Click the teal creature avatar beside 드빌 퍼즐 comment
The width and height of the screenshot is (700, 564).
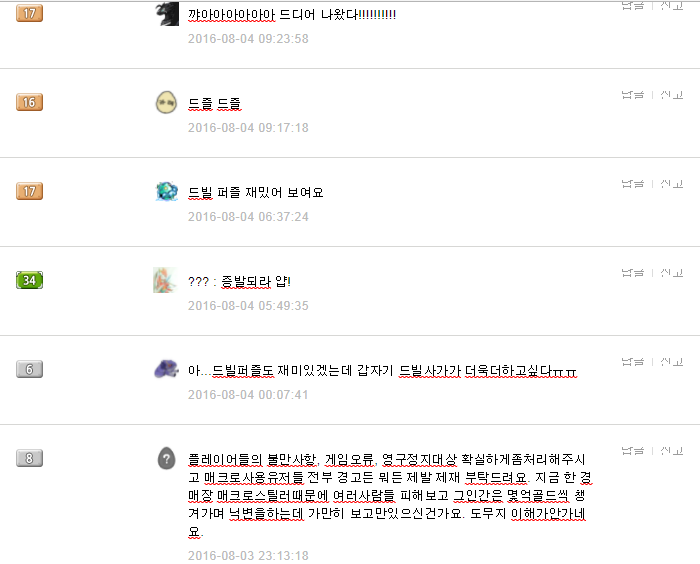[x=167, y=191]
